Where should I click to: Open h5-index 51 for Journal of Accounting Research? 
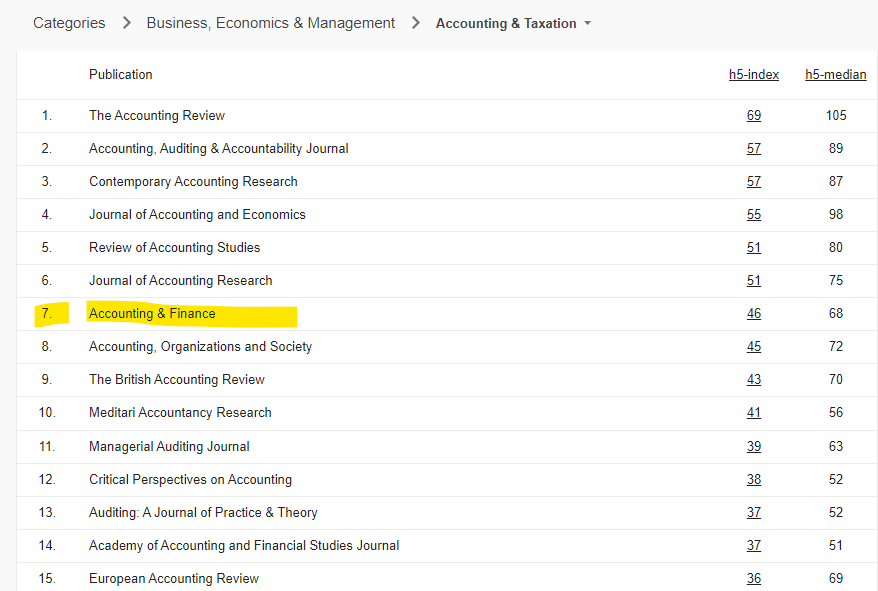point(754,281)
